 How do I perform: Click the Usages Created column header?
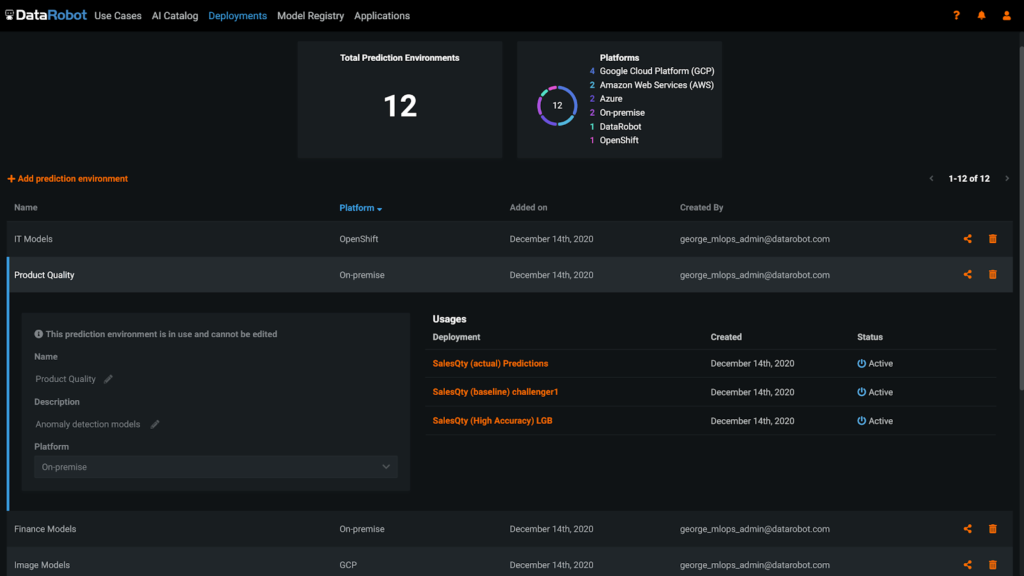pyautogui.click(x=726, y=337)
